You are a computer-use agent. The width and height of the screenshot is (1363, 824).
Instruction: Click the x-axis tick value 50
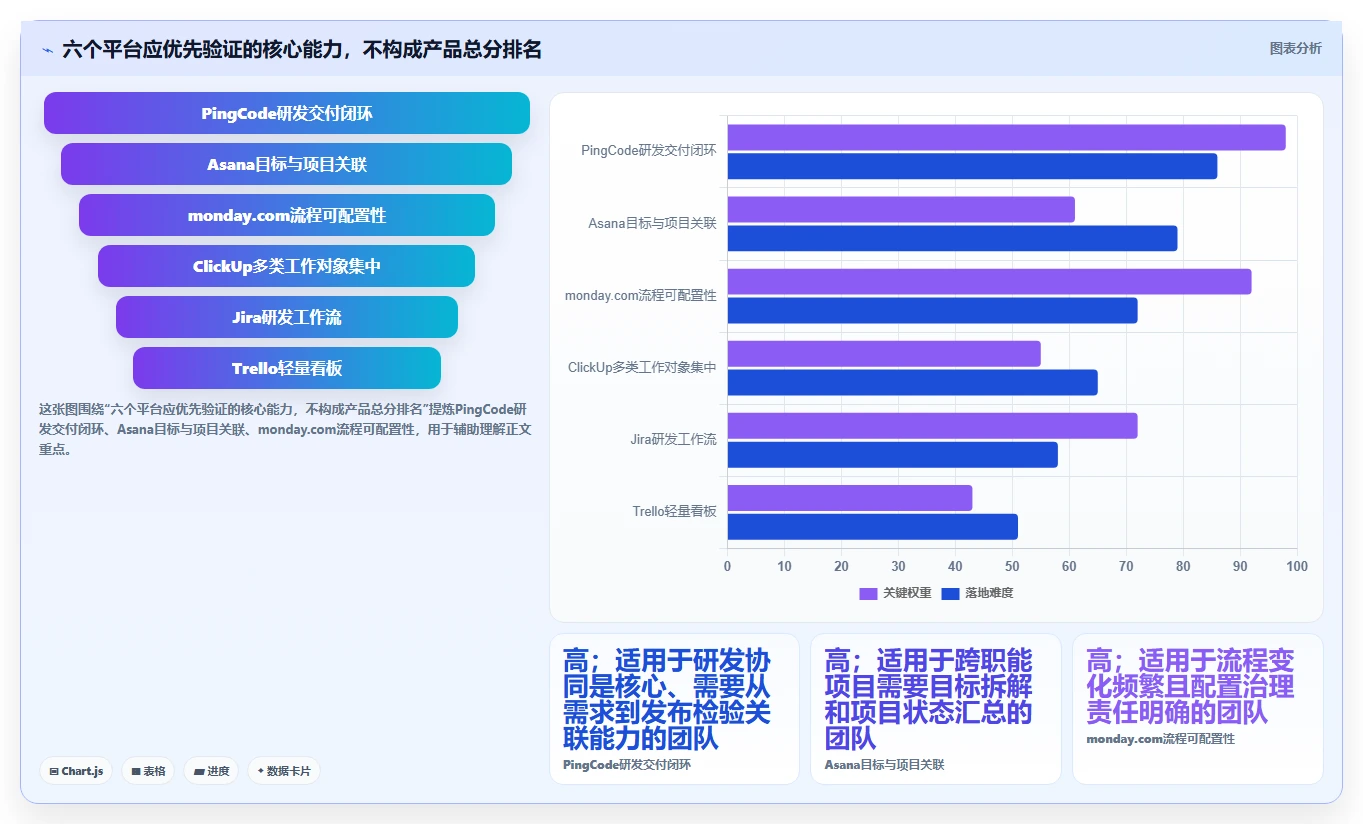(1012, 566)
